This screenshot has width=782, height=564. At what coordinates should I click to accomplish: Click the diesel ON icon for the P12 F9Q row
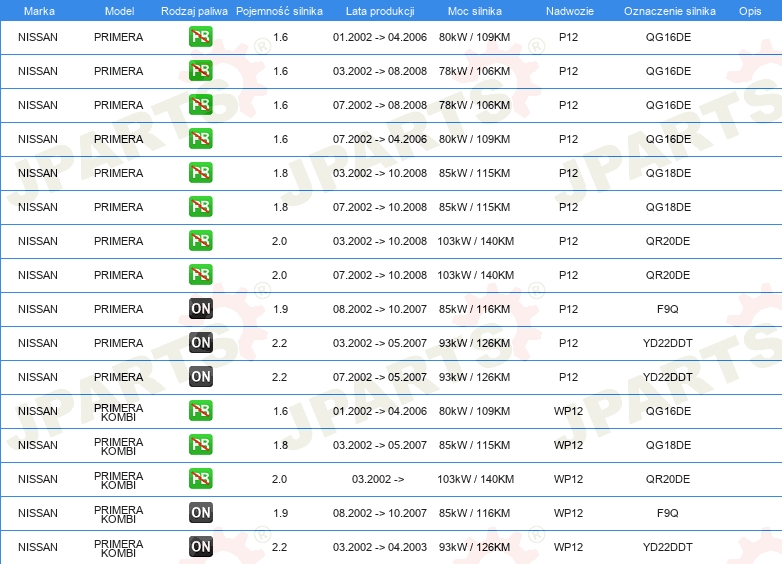tap(200, 309)
